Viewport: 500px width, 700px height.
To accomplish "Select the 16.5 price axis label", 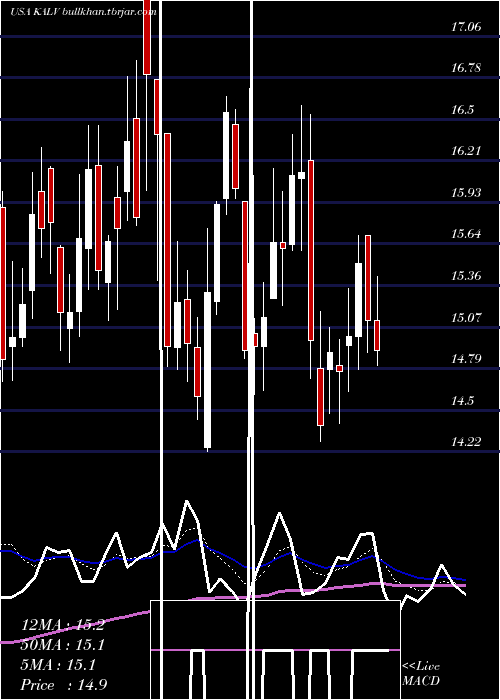I will 462,110.
